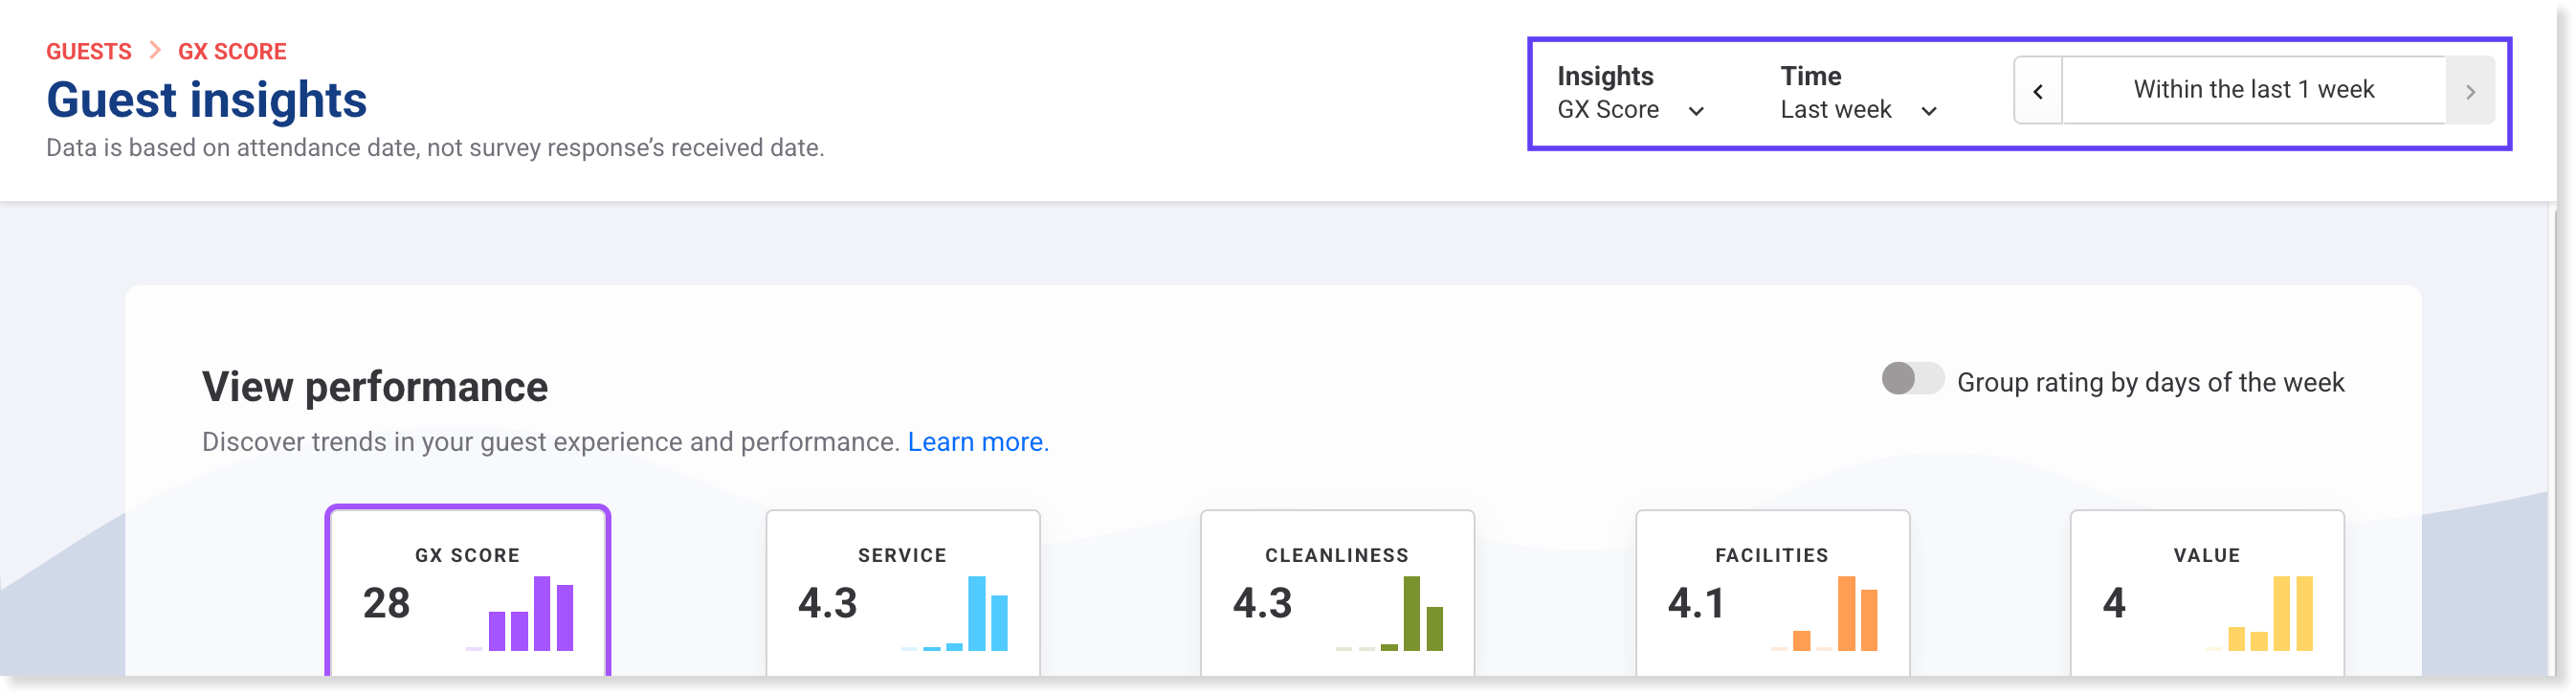Click the previous time period arrow
Viewport: 2576px width, 695px height.
2038,91
